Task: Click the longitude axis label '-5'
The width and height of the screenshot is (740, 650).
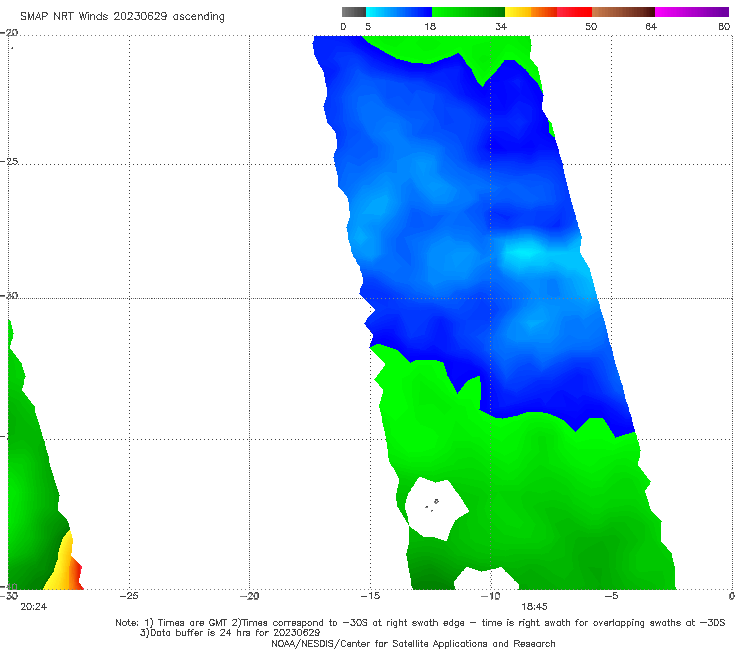Action: click(611, 596)
